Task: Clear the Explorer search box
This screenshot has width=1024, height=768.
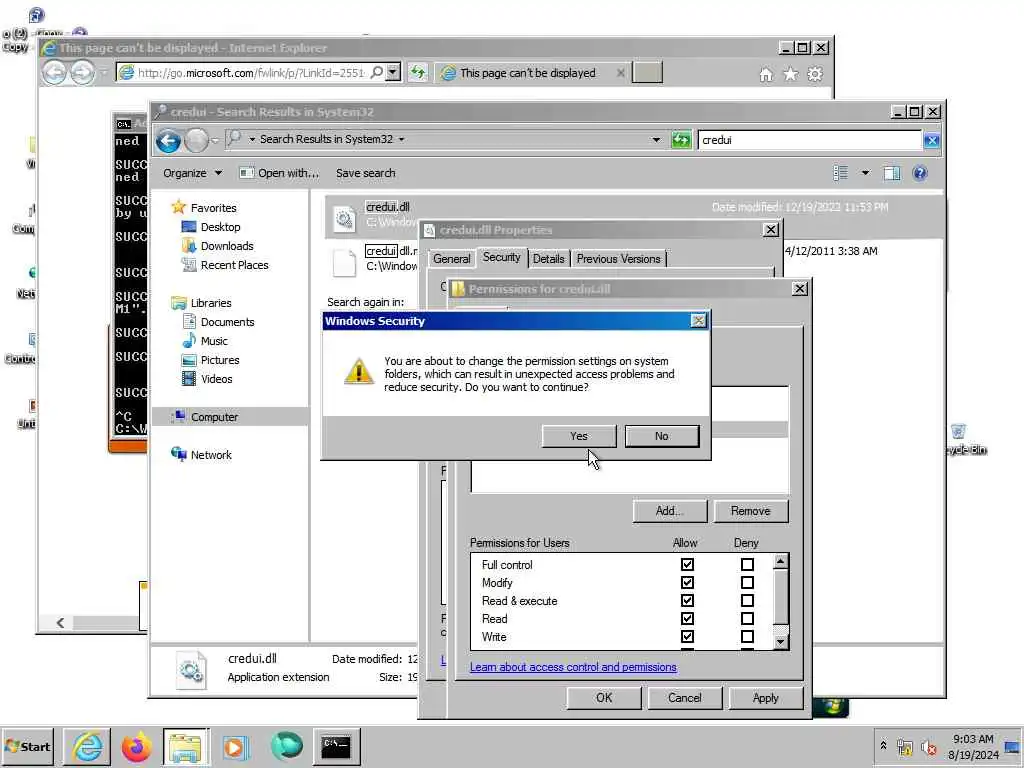Action: click(932, 140)
